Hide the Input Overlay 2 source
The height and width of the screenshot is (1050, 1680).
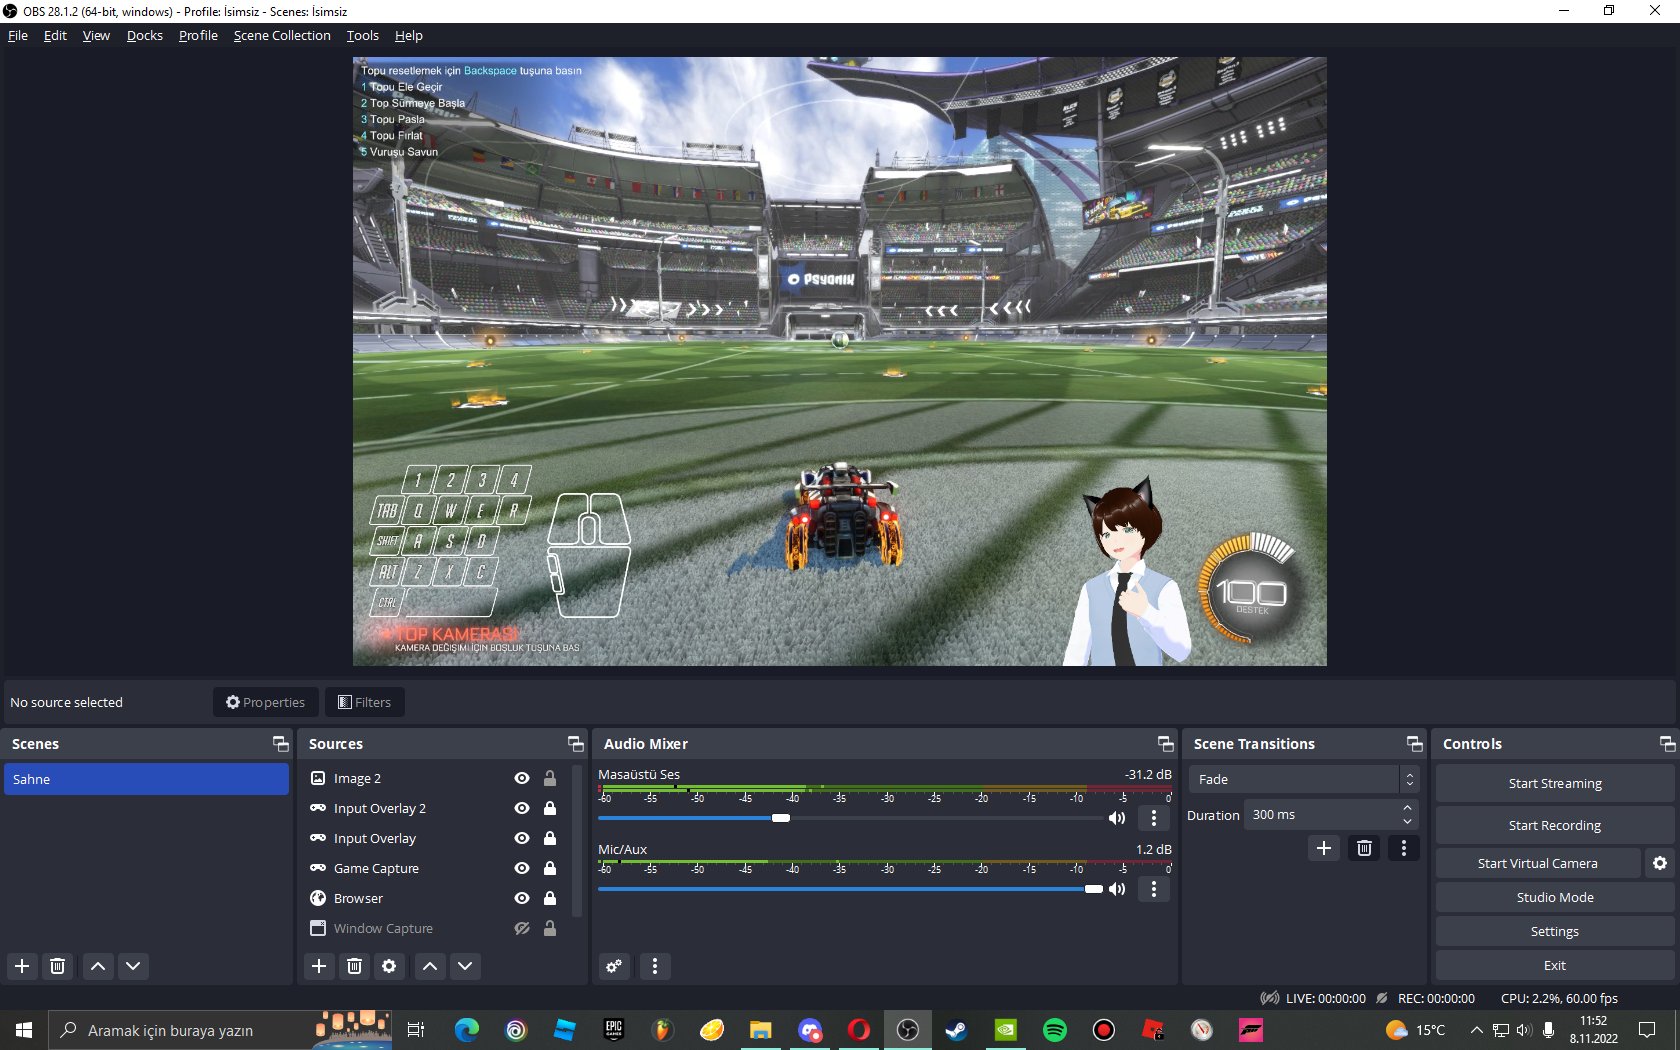(x=522, y=808)
